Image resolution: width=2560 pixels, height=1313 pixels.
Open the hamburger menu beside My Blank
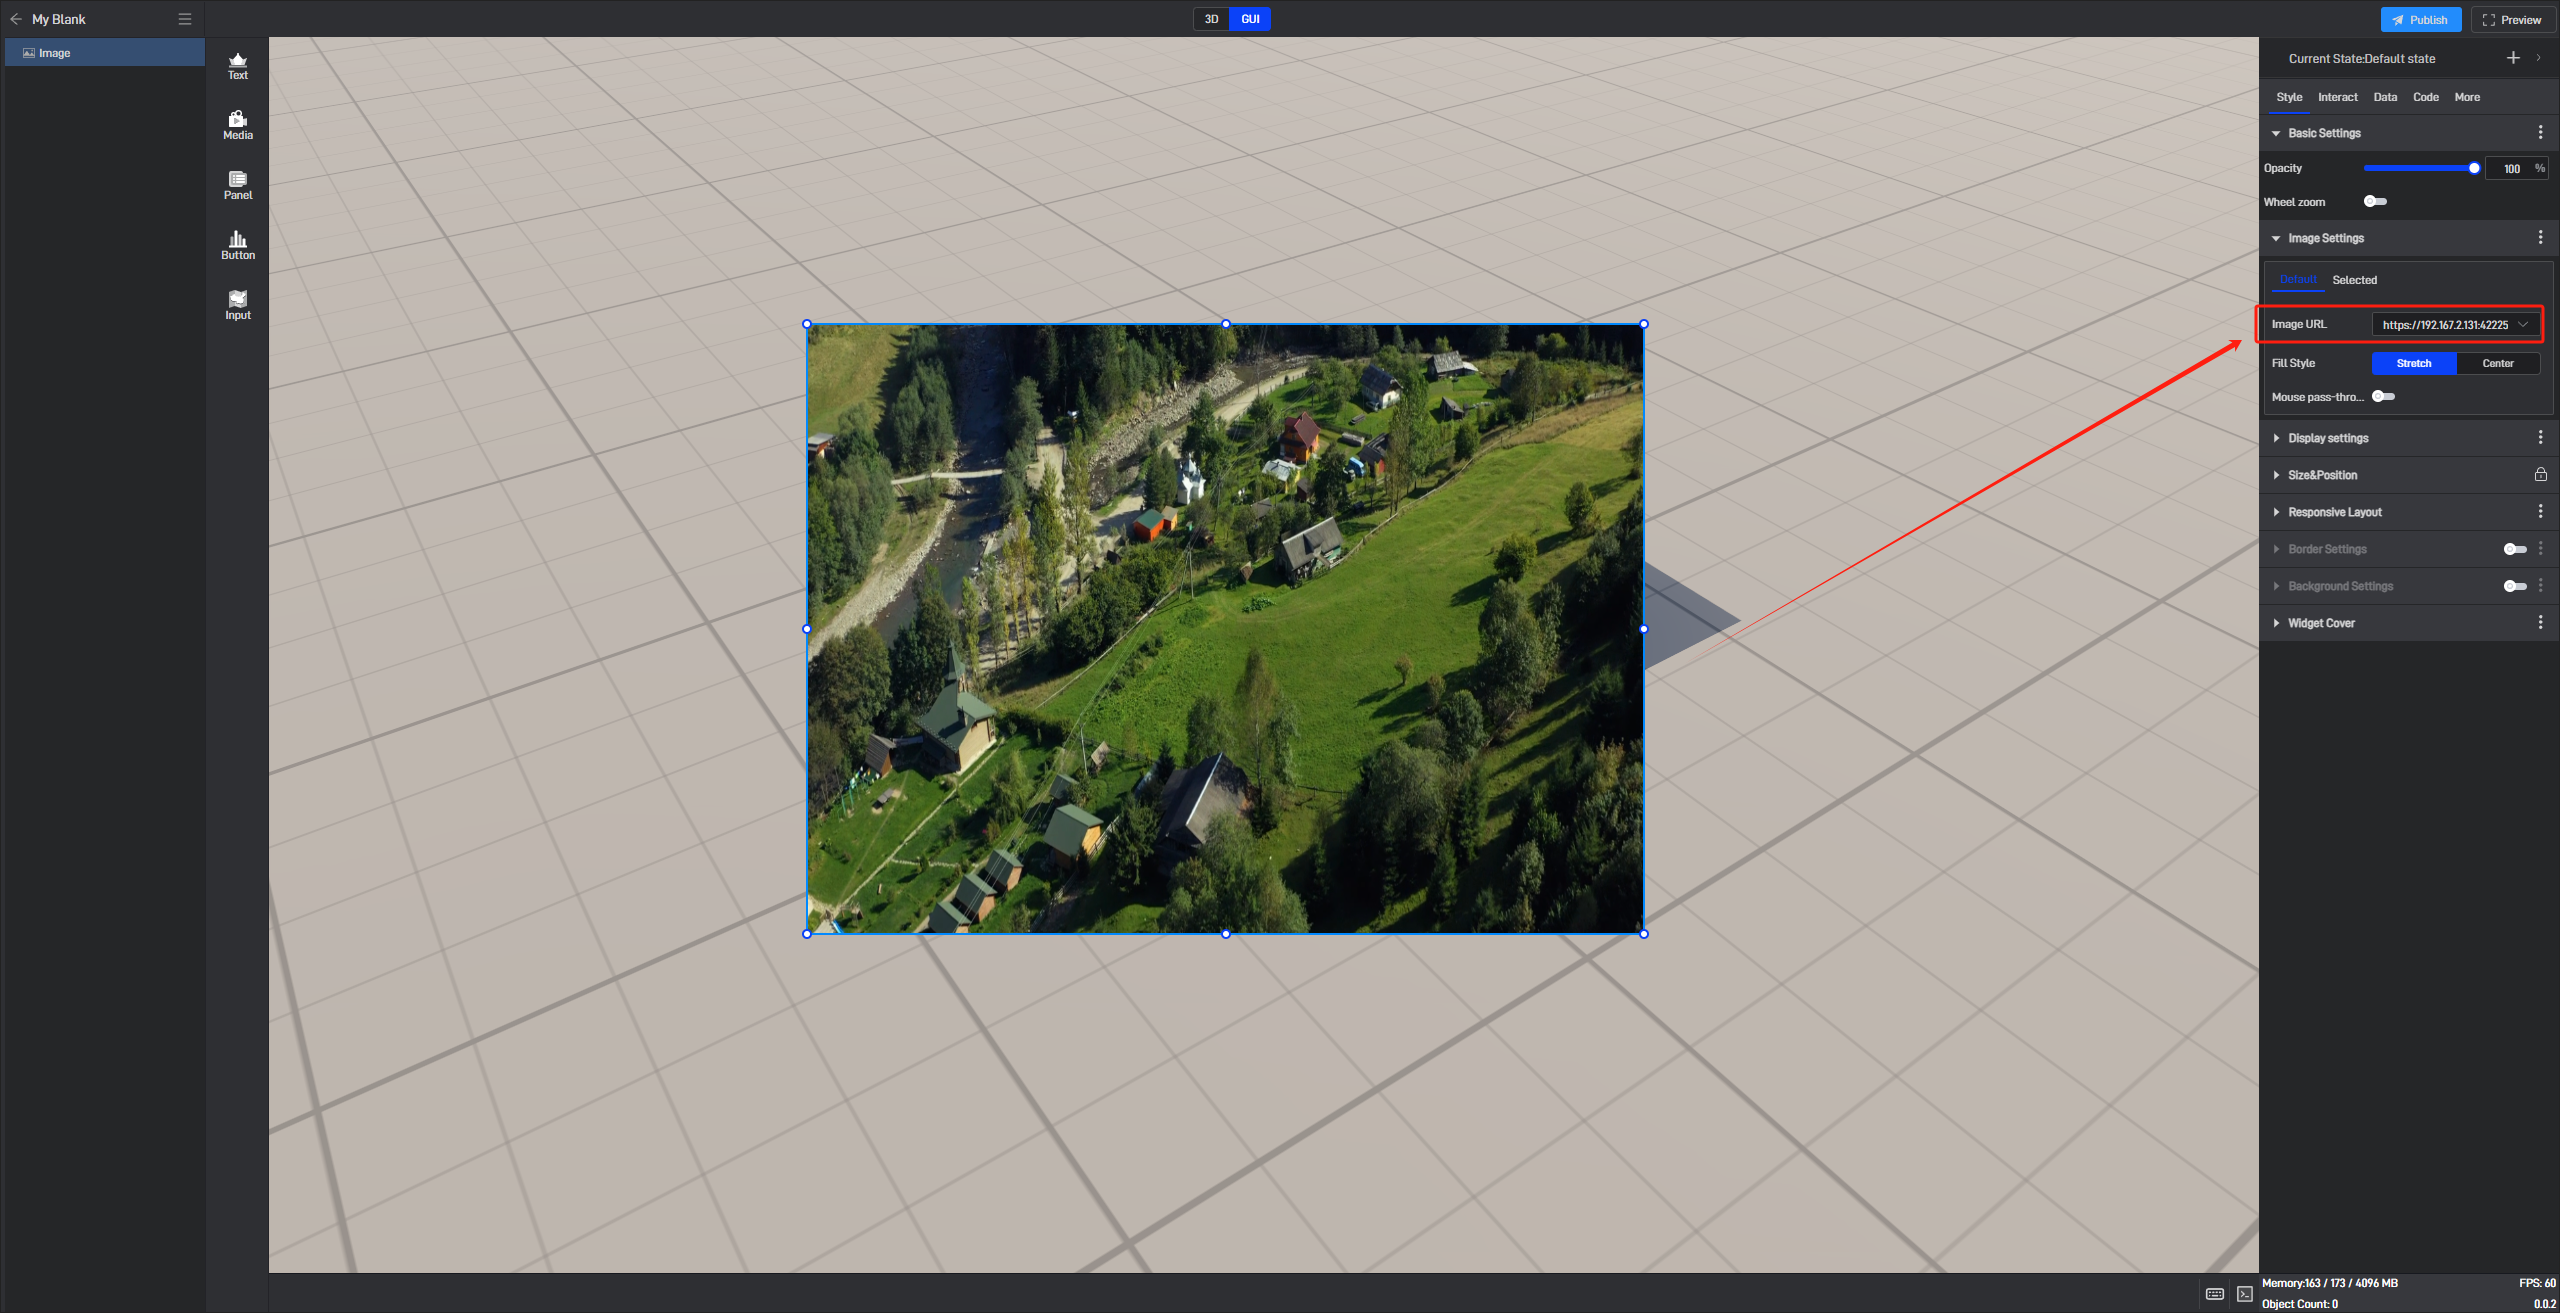tap(185, 19)
